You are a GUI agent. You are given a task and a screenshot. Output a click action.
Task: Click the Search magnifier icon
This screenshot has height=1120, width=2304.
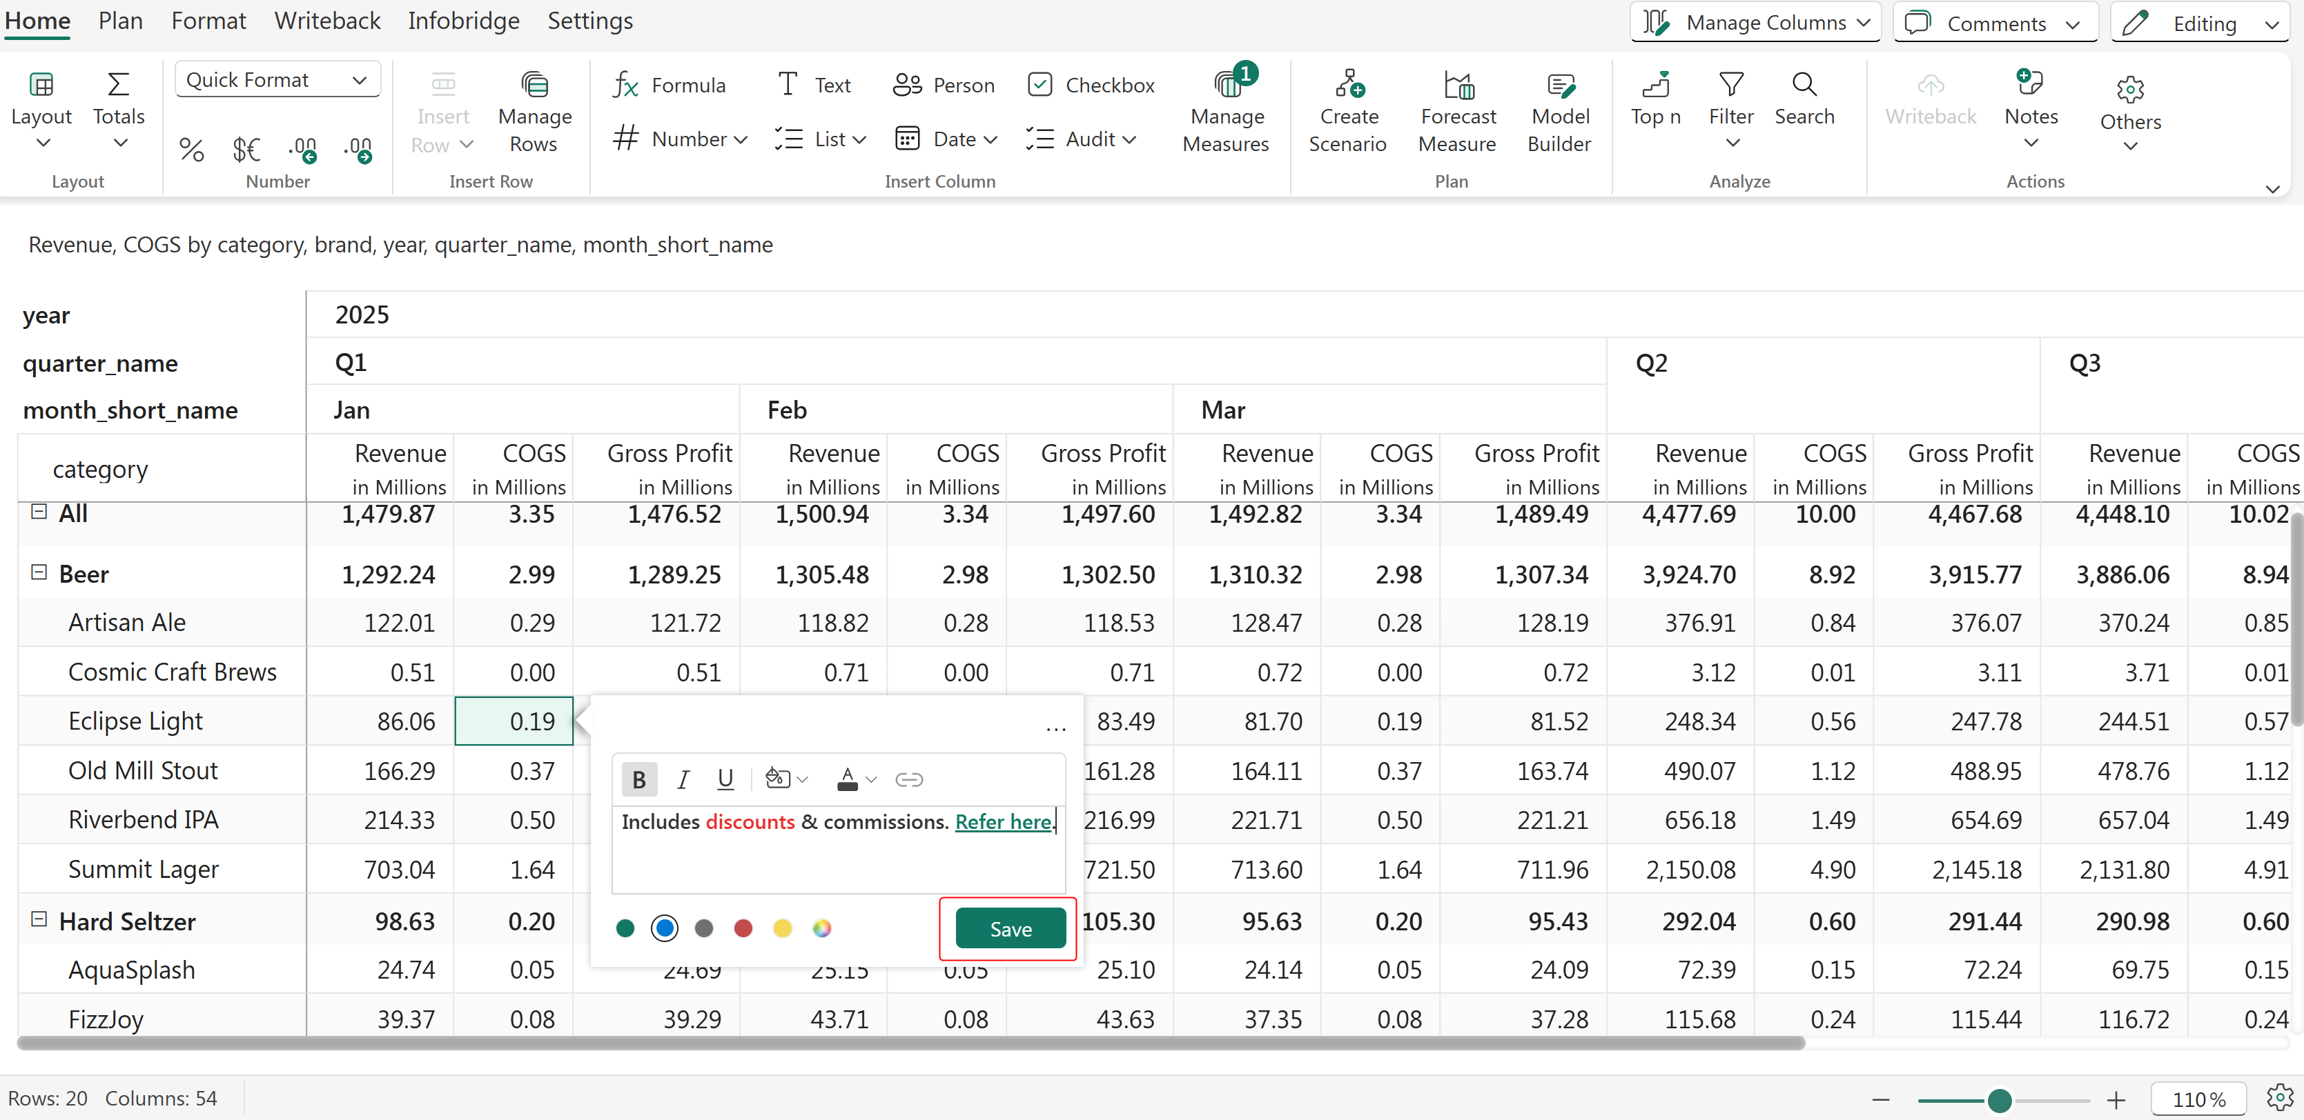tap(1804, 84)
